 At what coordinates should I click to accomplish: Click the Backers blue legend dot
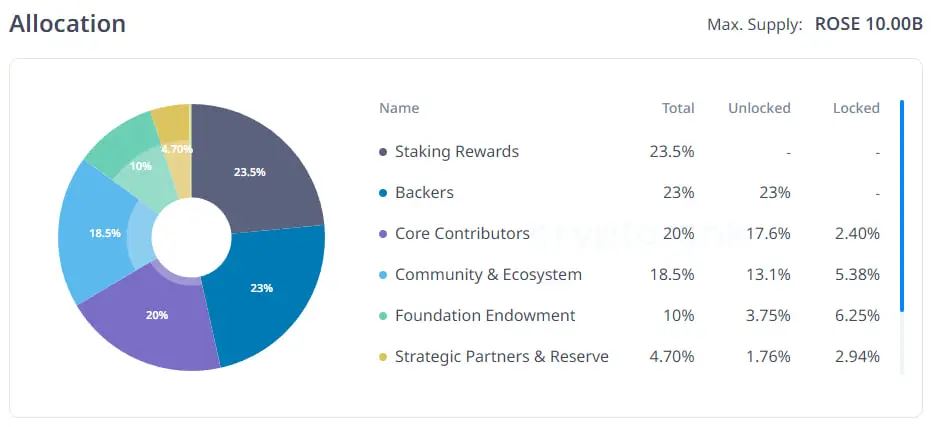click(x=383, y=193)
